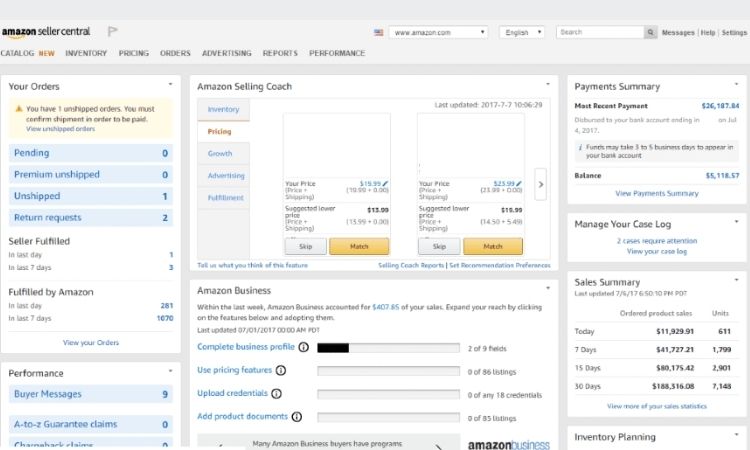This screenshot has width=750, height=450.
Task: Click the Upload credentials progress bar
Action: pyautogui.click(x=388, y=394)
